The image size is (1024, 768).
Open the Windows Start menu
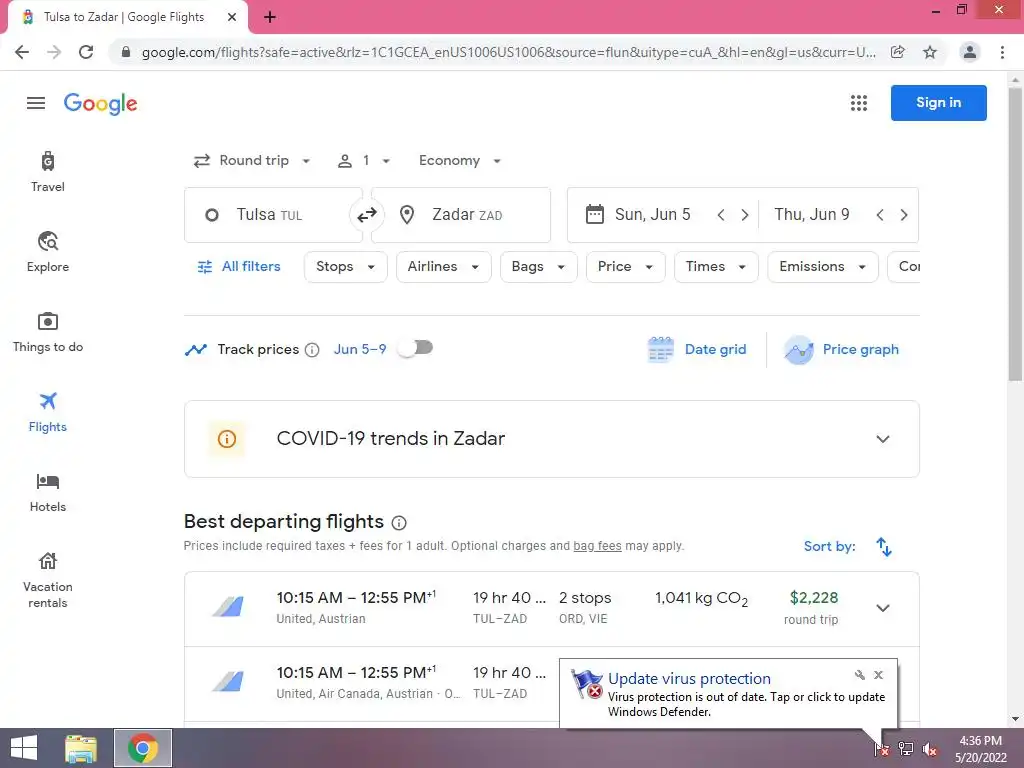point(24,748)
